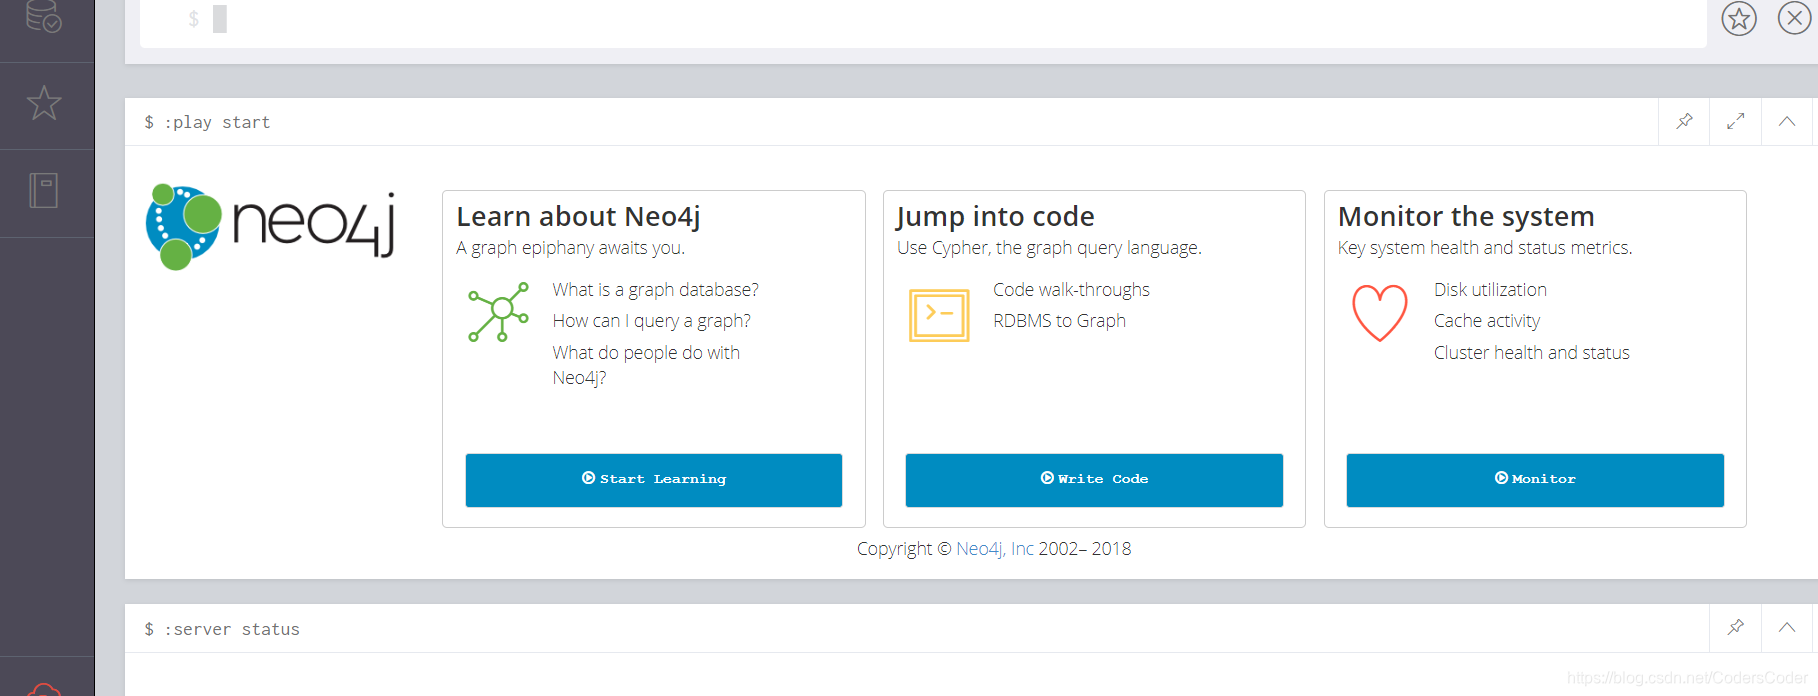This screenshot has width=1818, height=696.
Task: Click the favorite star beside the editor
Action: pos(1739,18)
